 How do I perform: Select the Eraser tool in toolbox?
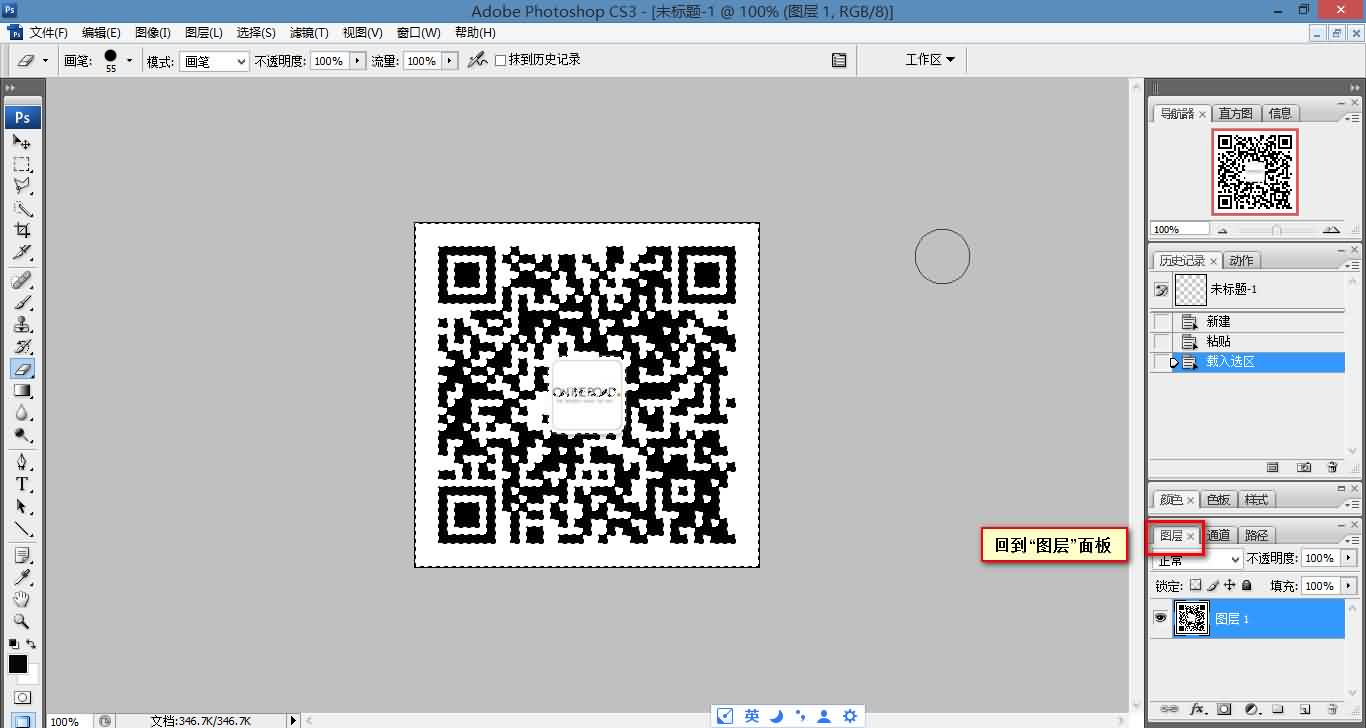pos(22,368)
